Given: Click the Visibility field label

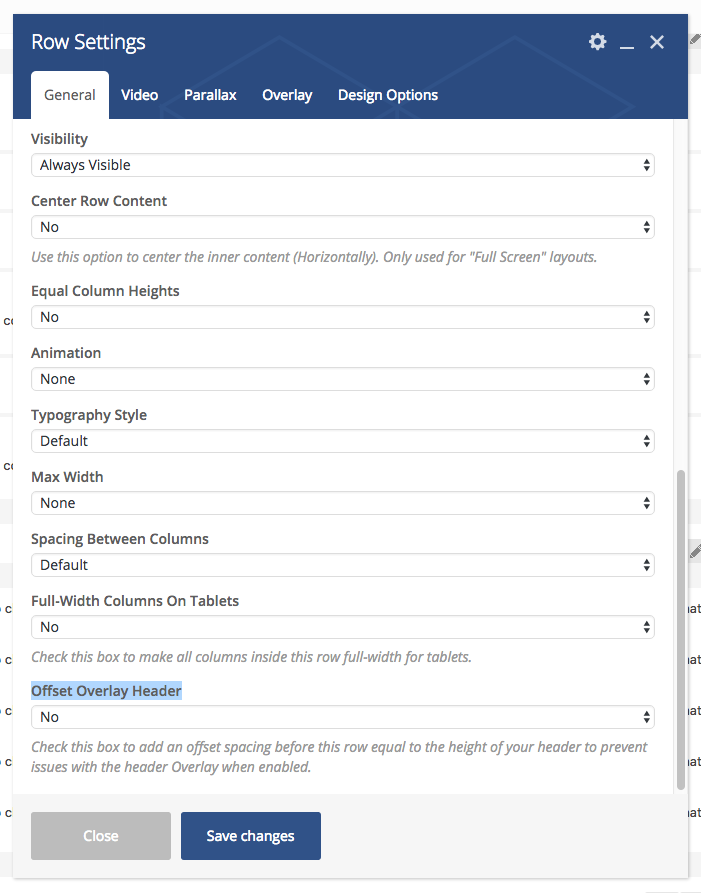Looking at the screenshot, I should coord(59,139).
